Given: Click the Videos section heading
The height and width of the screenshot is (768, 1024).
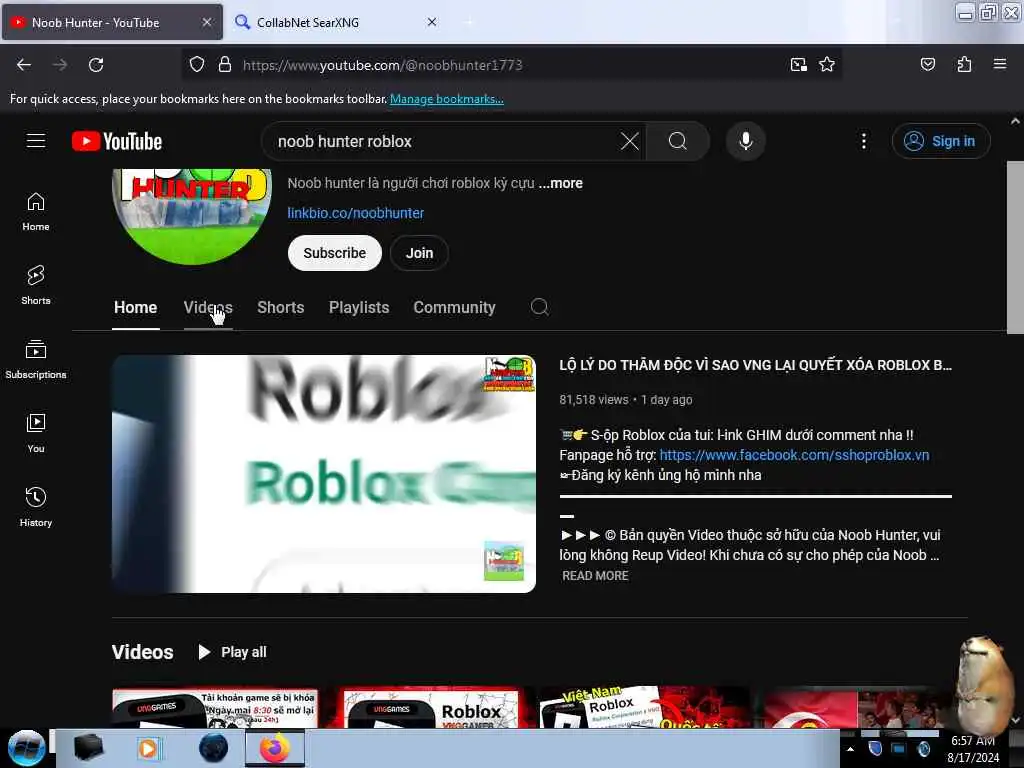Looking at the screenshot, I should click(x=142, y=652).
